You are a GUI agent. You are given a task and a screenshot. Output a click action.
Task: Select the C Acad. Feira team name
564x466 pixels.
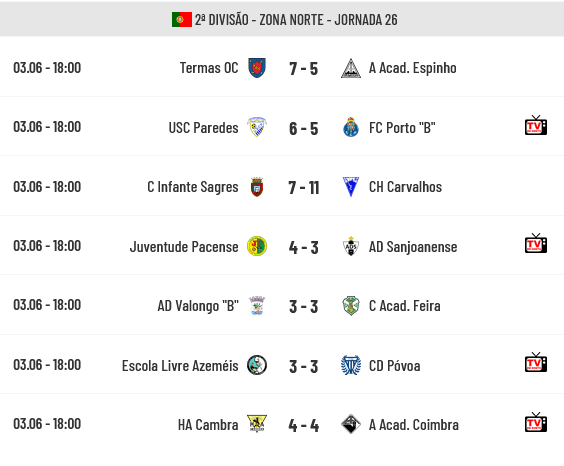(405, 306)
